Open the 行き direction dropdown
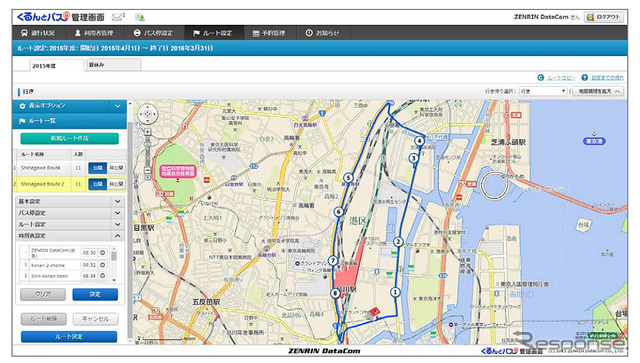640x363 pixels. tap(543, 91)
